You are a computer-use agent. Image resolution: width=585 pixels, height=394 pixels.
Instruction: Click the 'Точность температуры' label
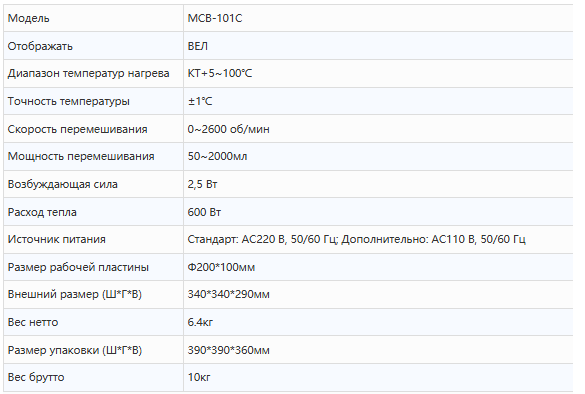pyautogui.click(x=69, y=101)
